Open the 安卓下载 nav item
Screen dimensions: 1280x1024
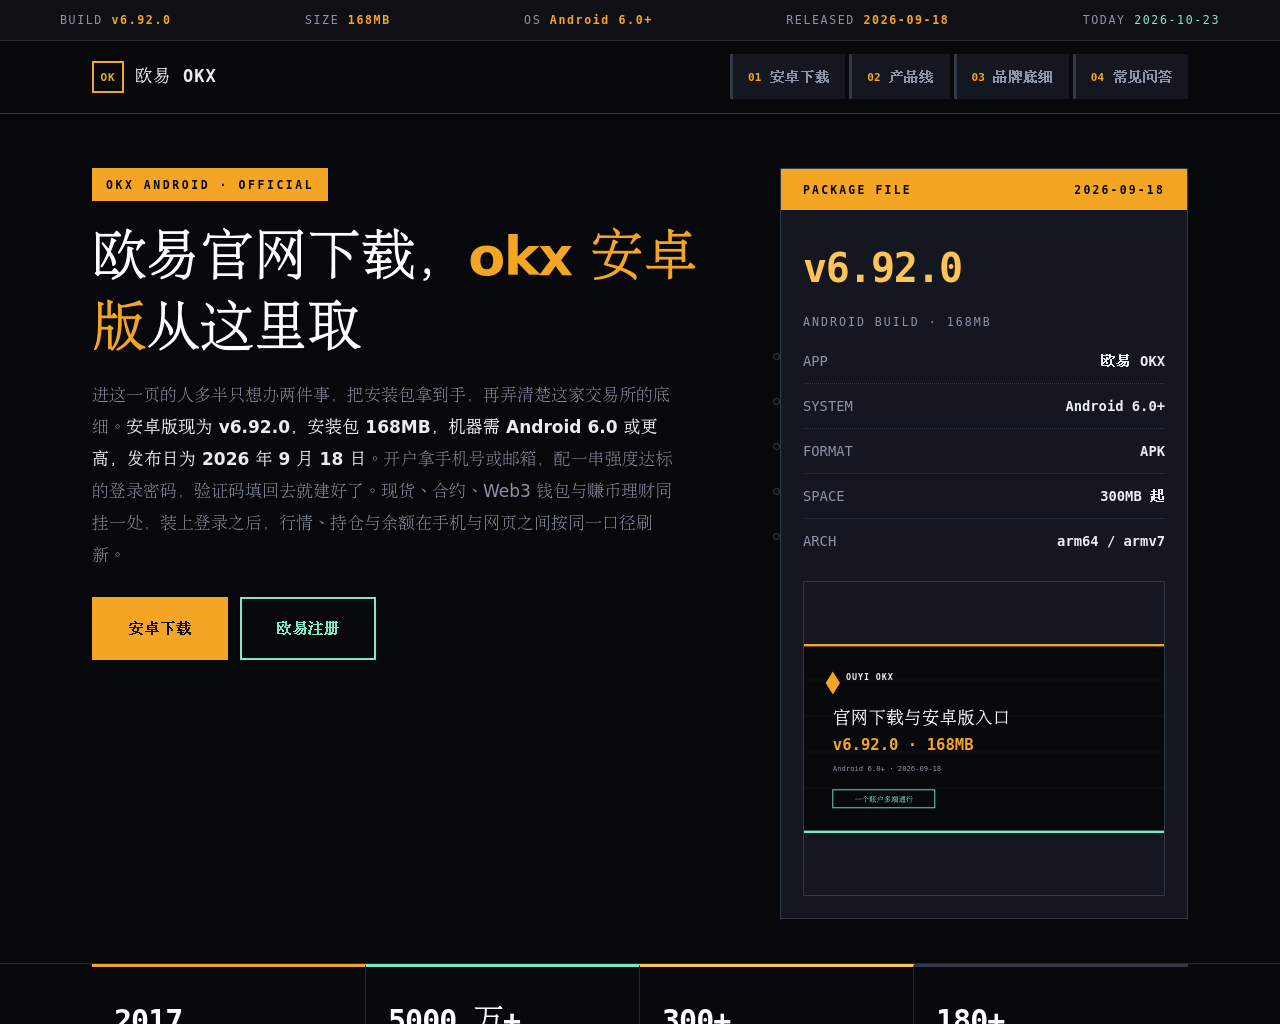coord(788,77)
